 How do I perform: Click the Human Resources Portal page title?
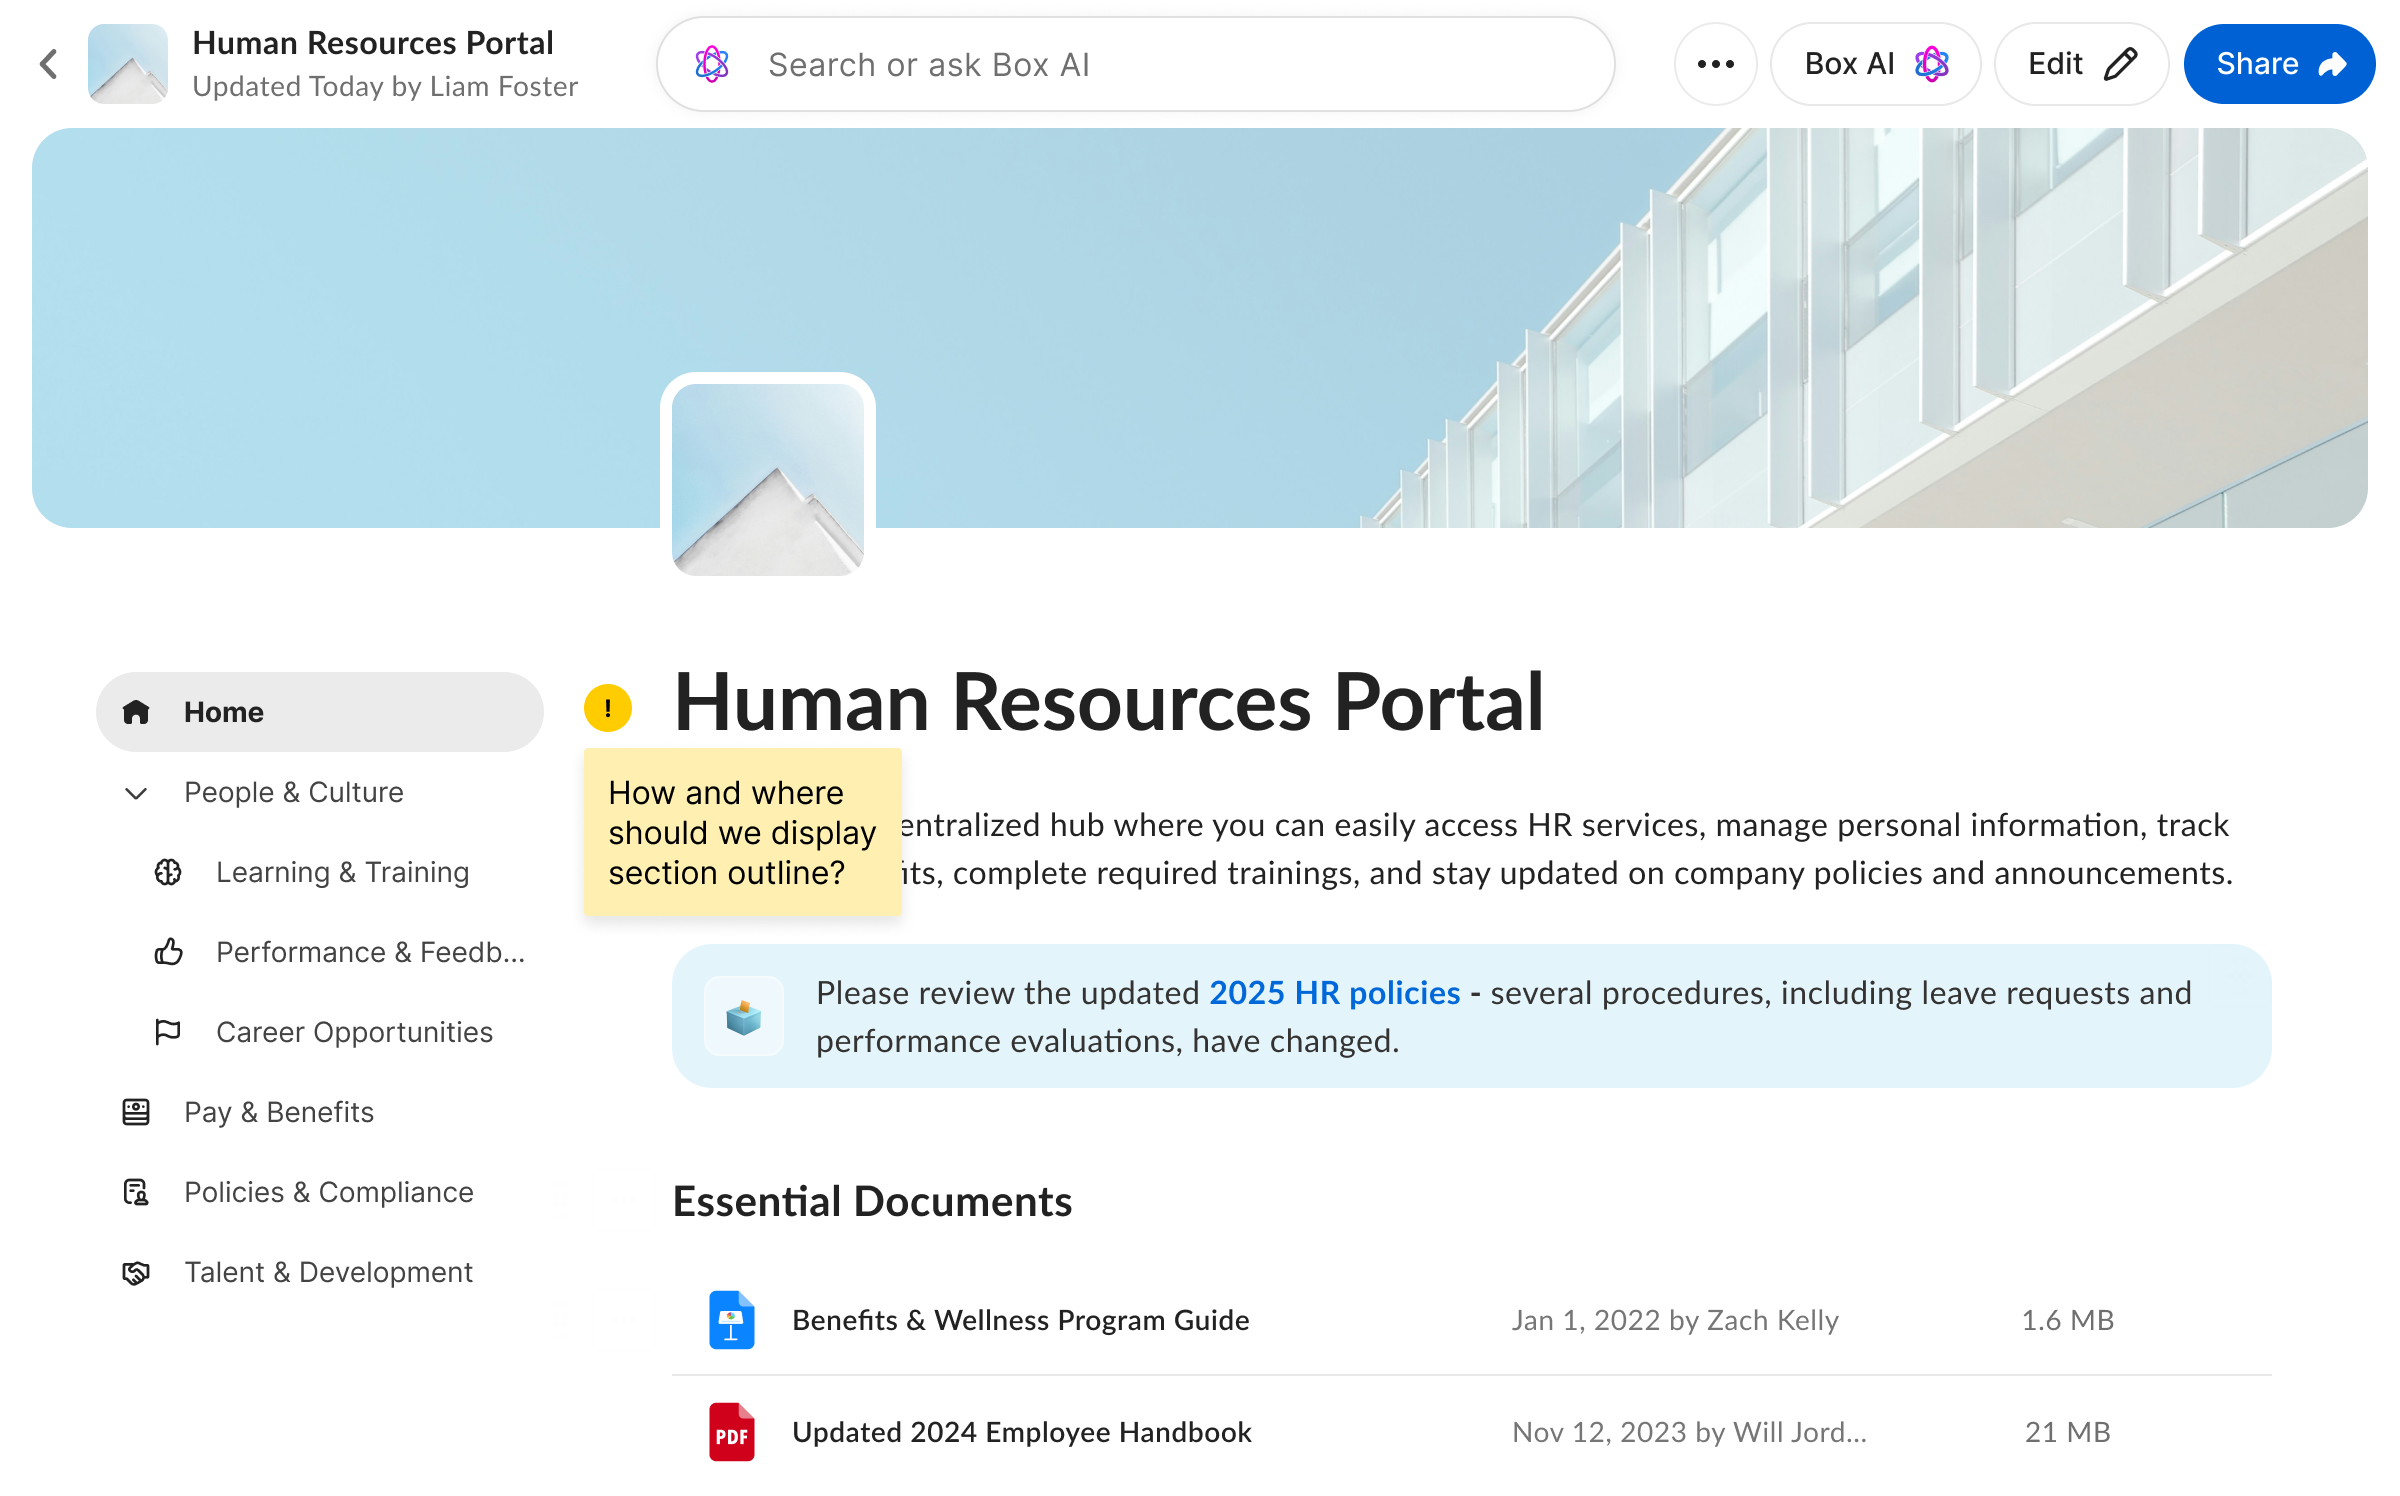click(1109, 702)
